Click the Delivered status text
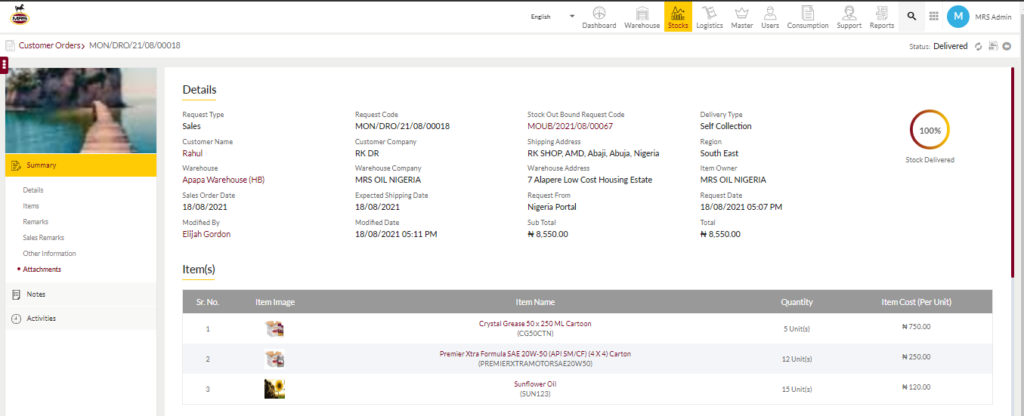 click(950, 46)
